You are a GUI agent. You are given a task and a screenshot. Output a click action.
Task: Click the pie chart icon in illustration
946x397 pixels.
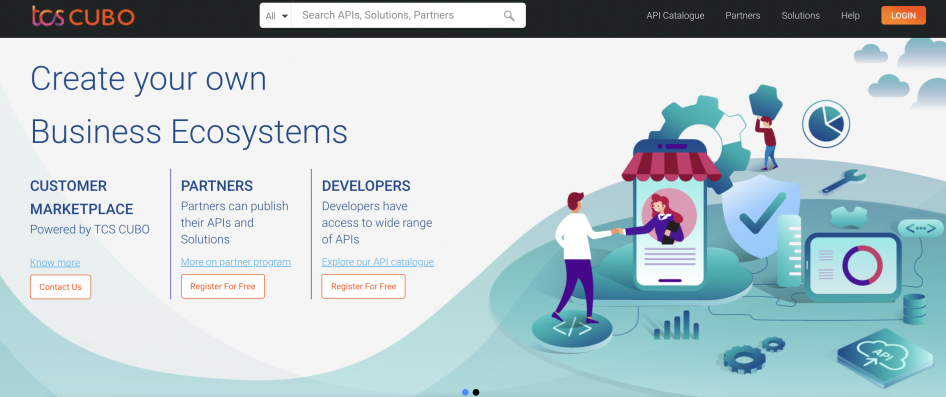(x=826, y=124)
